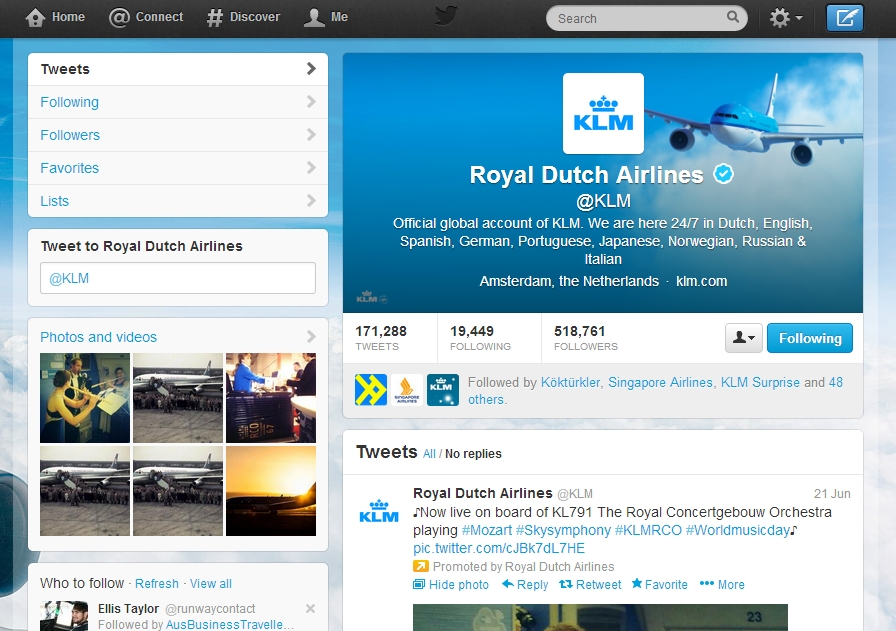Click the Discover hashtag icon

pyautogui.click(x=214, y=18)
